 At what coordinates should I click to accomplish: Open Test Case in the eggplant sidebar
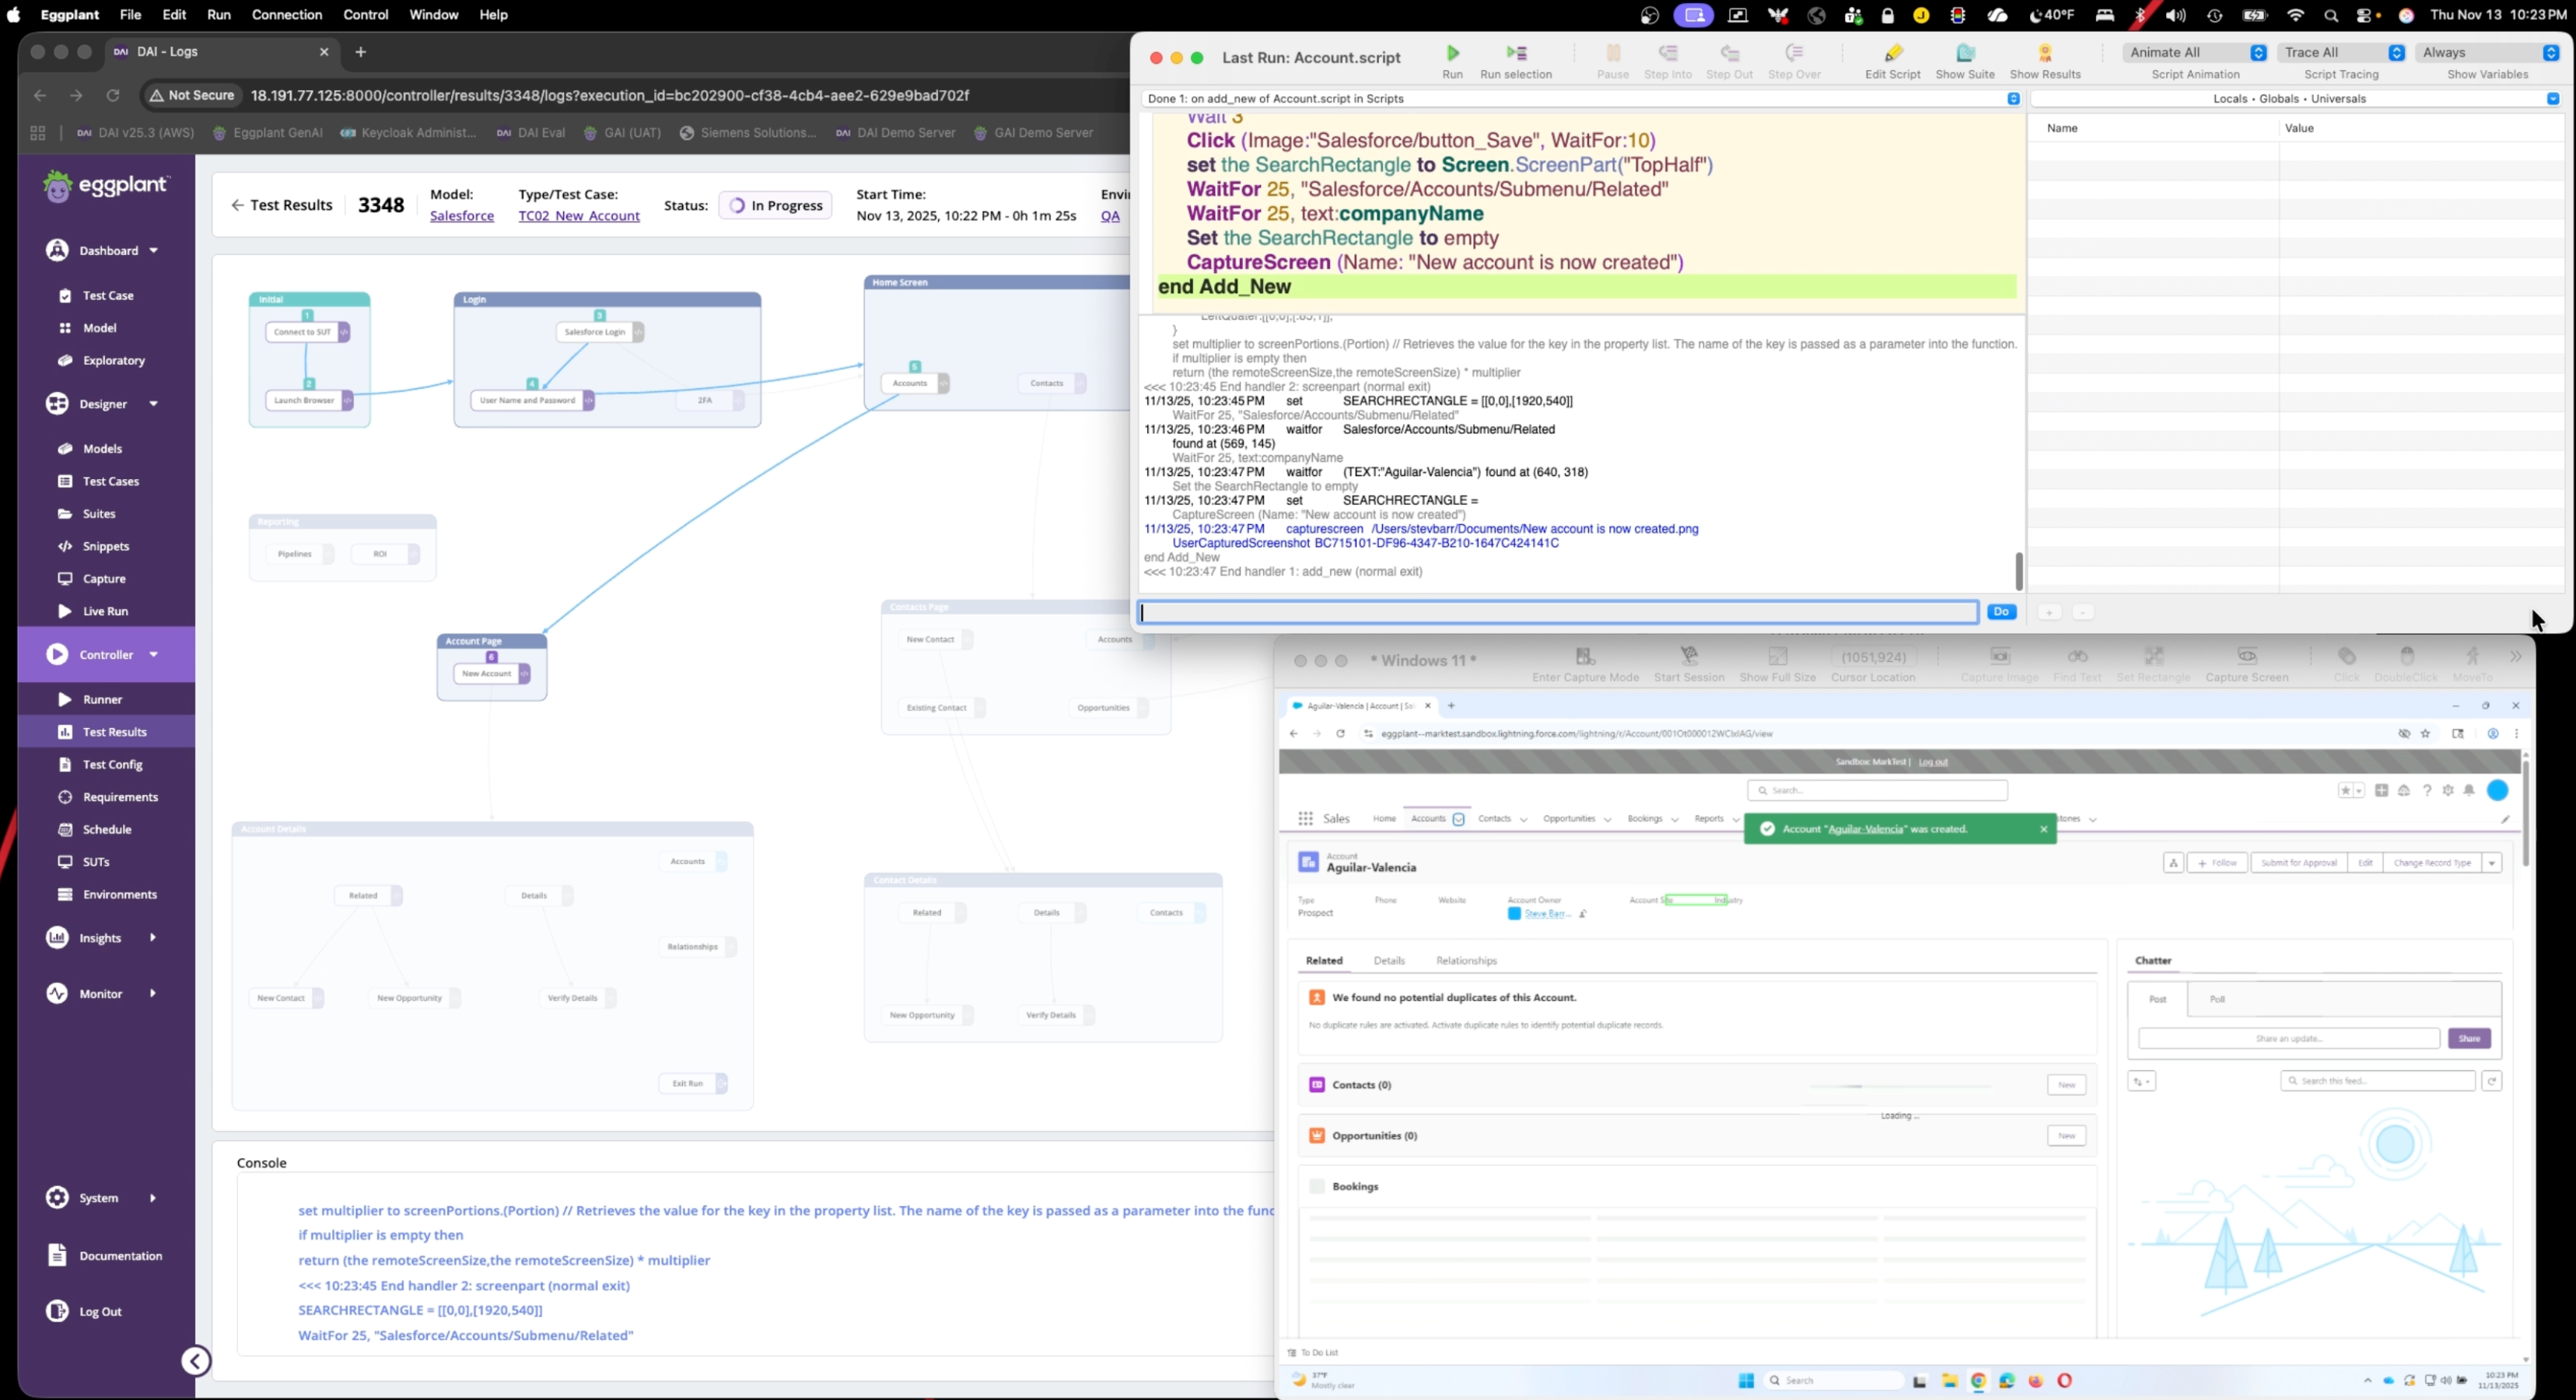[x=107, y=296]
